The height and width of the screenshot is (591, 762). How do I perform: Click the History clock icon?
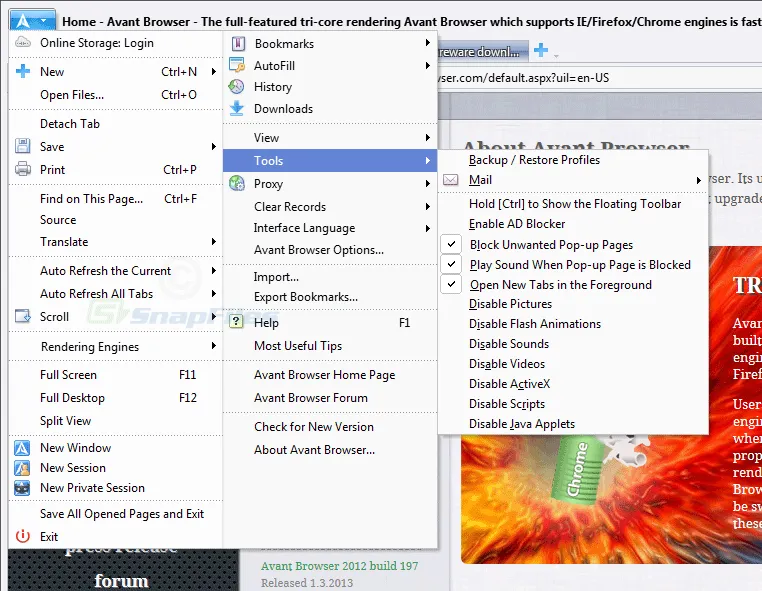pyautogui.click(x=237, y=87)
